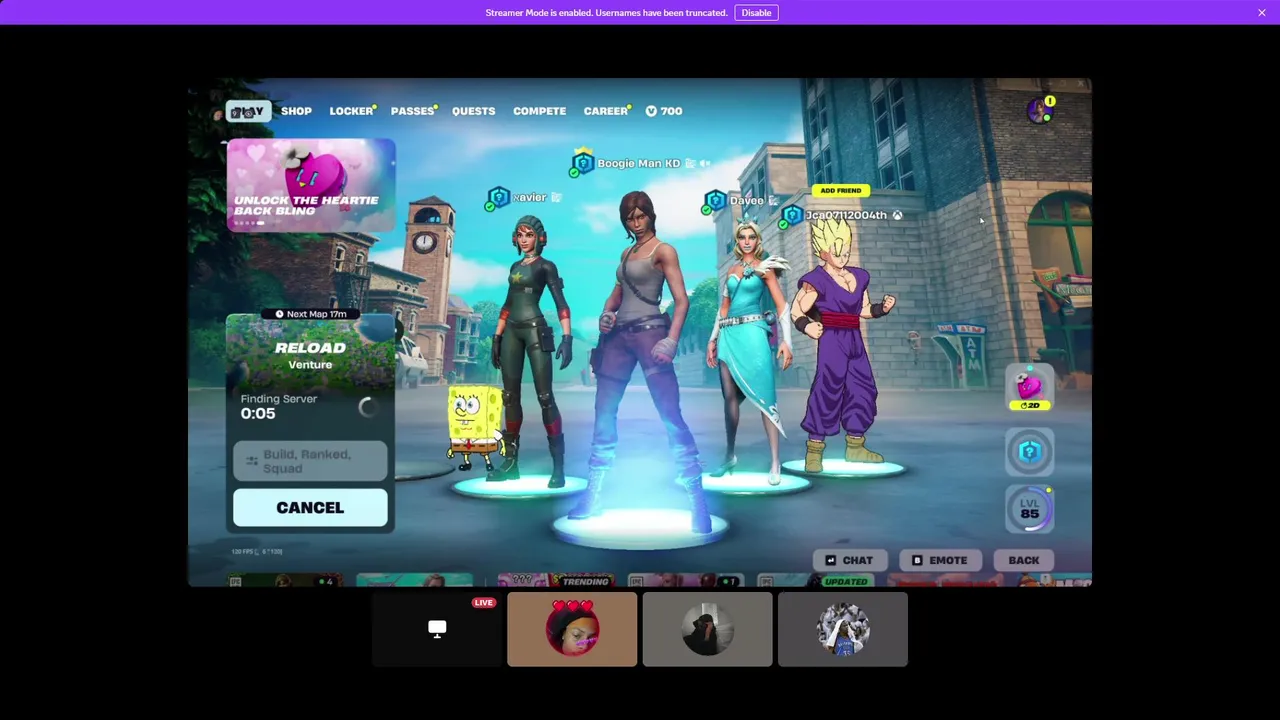Open the UPDATED island thumbnail
Image resolution: width=1280 pixels, height=720 pixels.
tap(822, 580)
